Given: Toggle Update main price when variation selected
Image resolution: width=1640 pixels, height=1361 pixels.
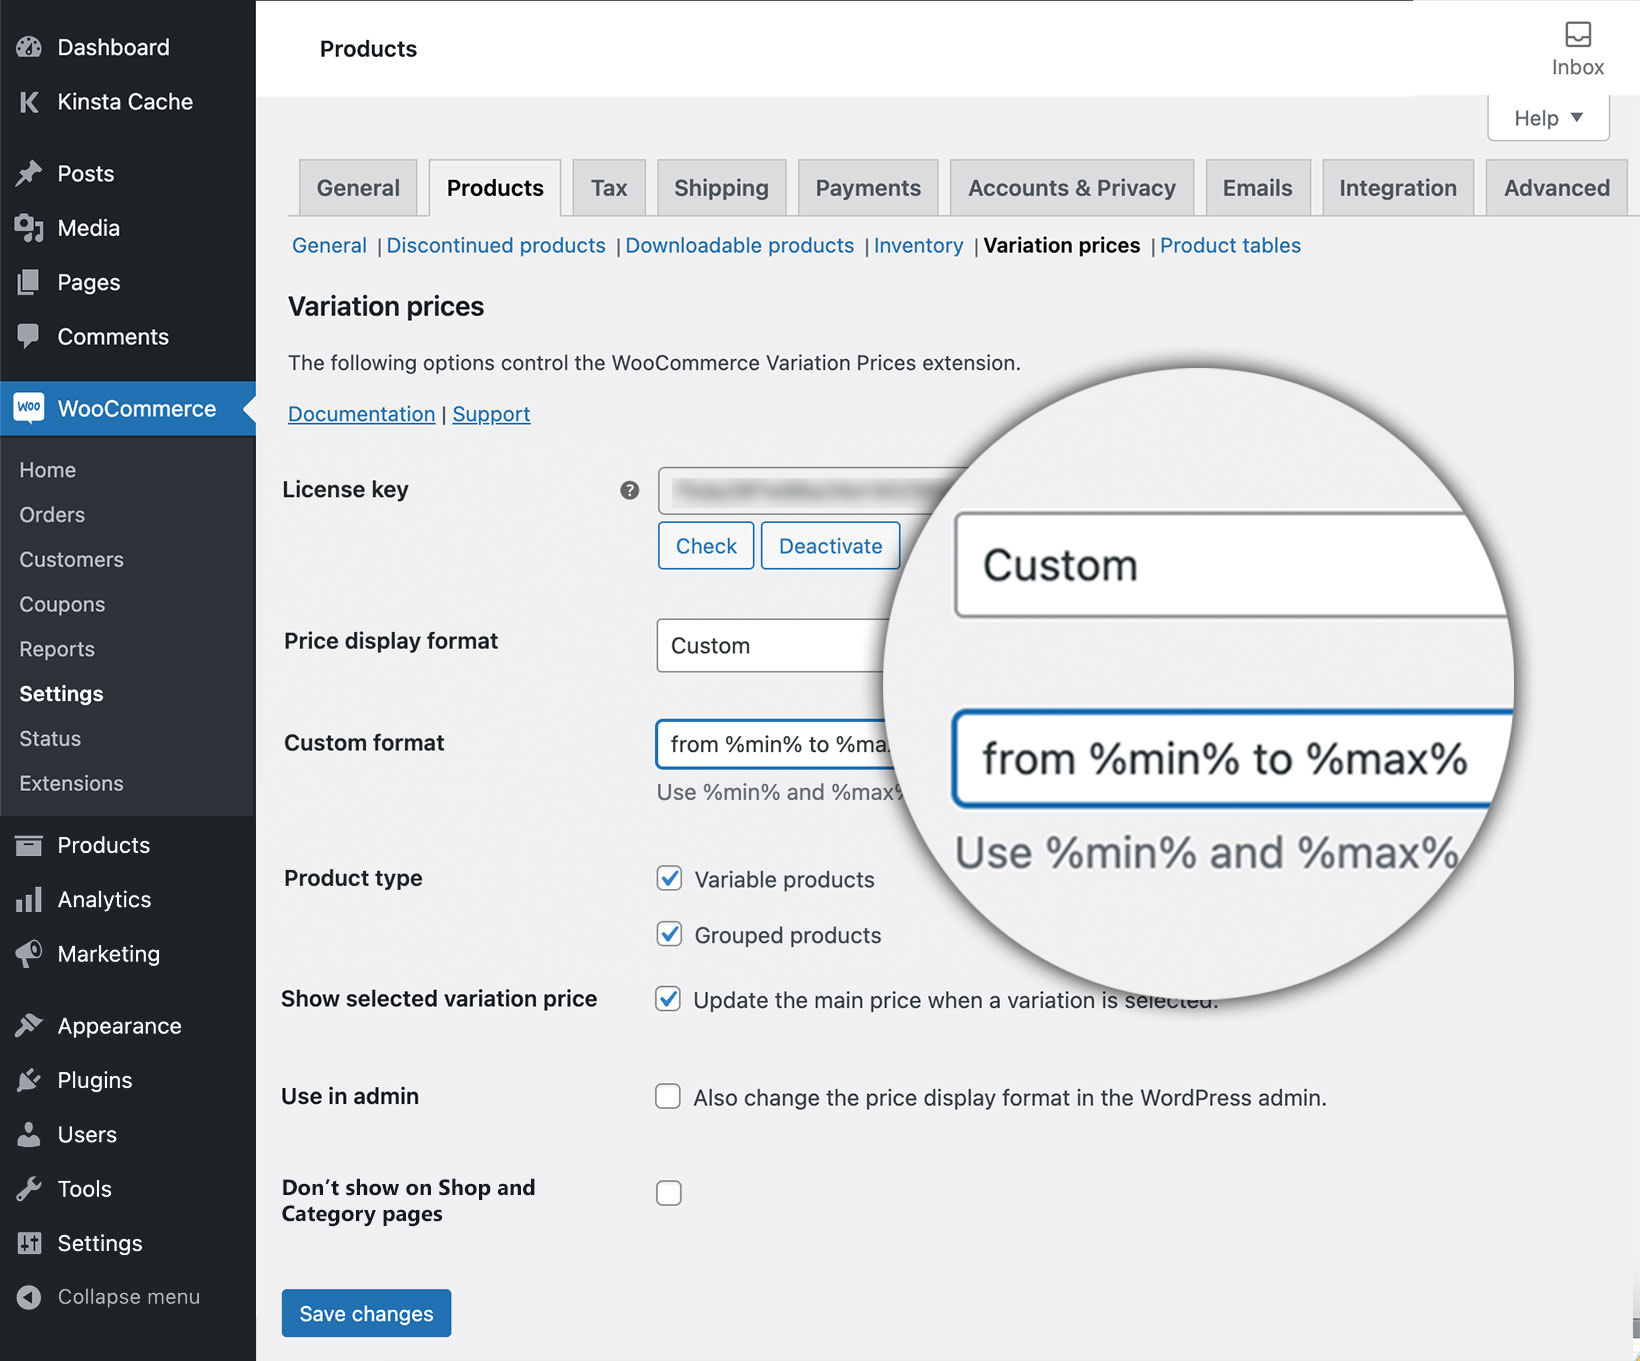Looking at the screenshot, I should [x=668, y=999].
